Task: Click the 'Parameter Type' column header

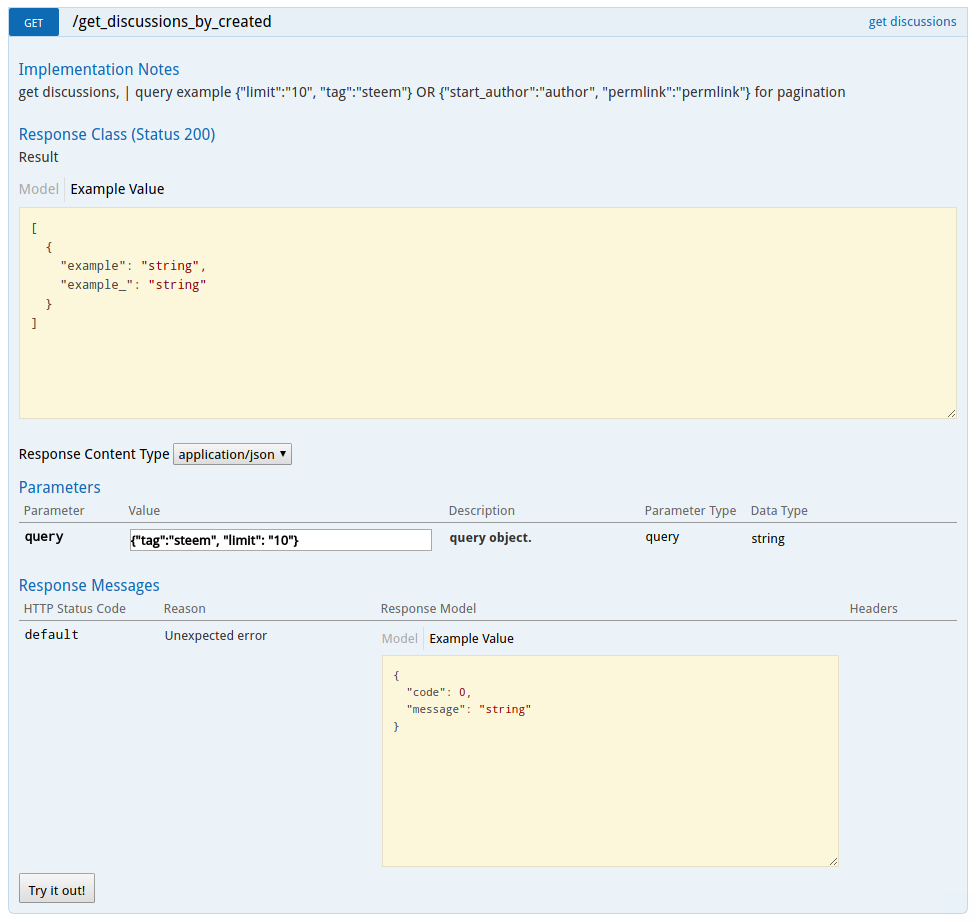Action: 690,510
